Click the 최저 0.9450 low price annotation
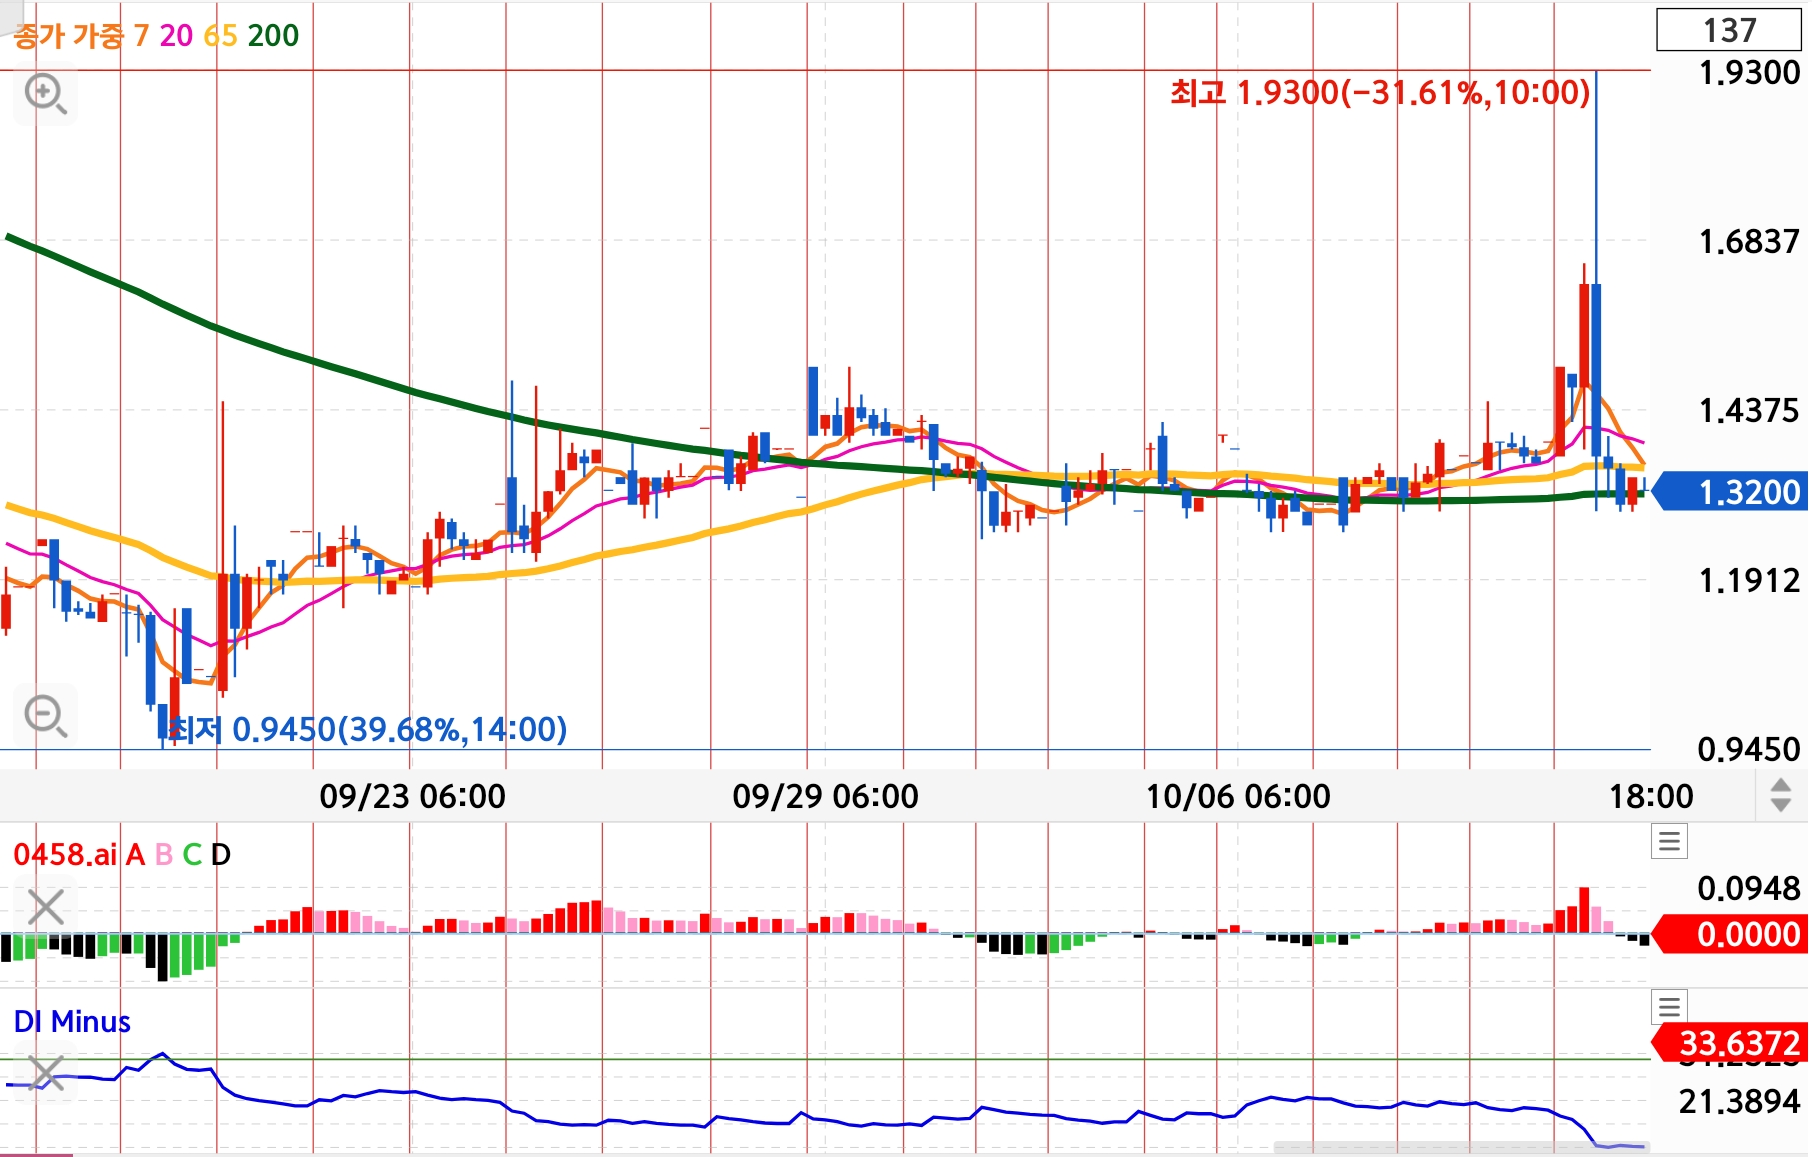 368,729
